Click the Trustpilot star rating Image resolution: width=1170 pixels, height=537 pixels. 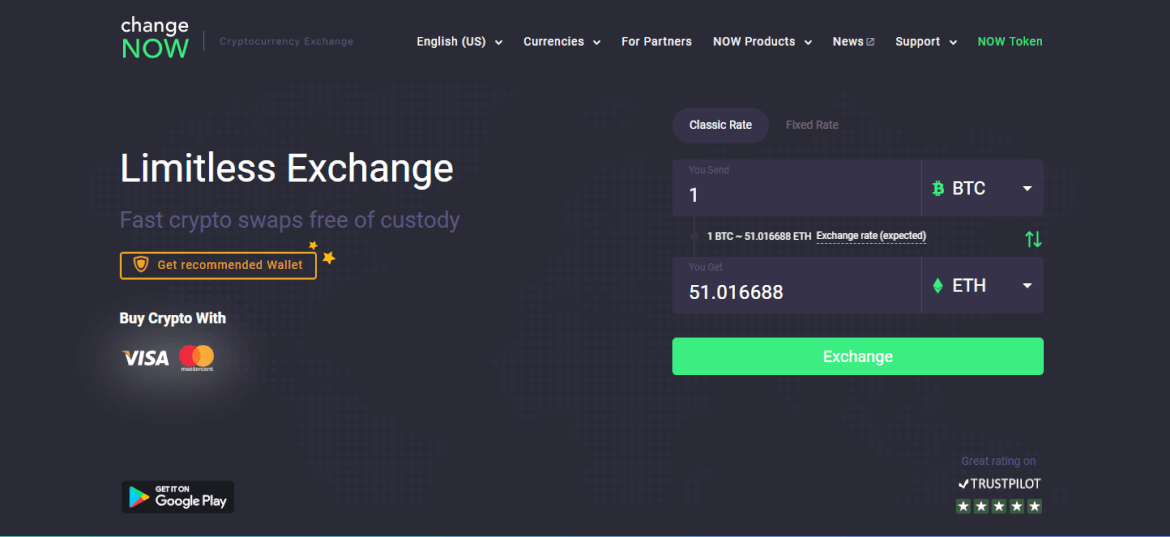(x=999, y=506)
